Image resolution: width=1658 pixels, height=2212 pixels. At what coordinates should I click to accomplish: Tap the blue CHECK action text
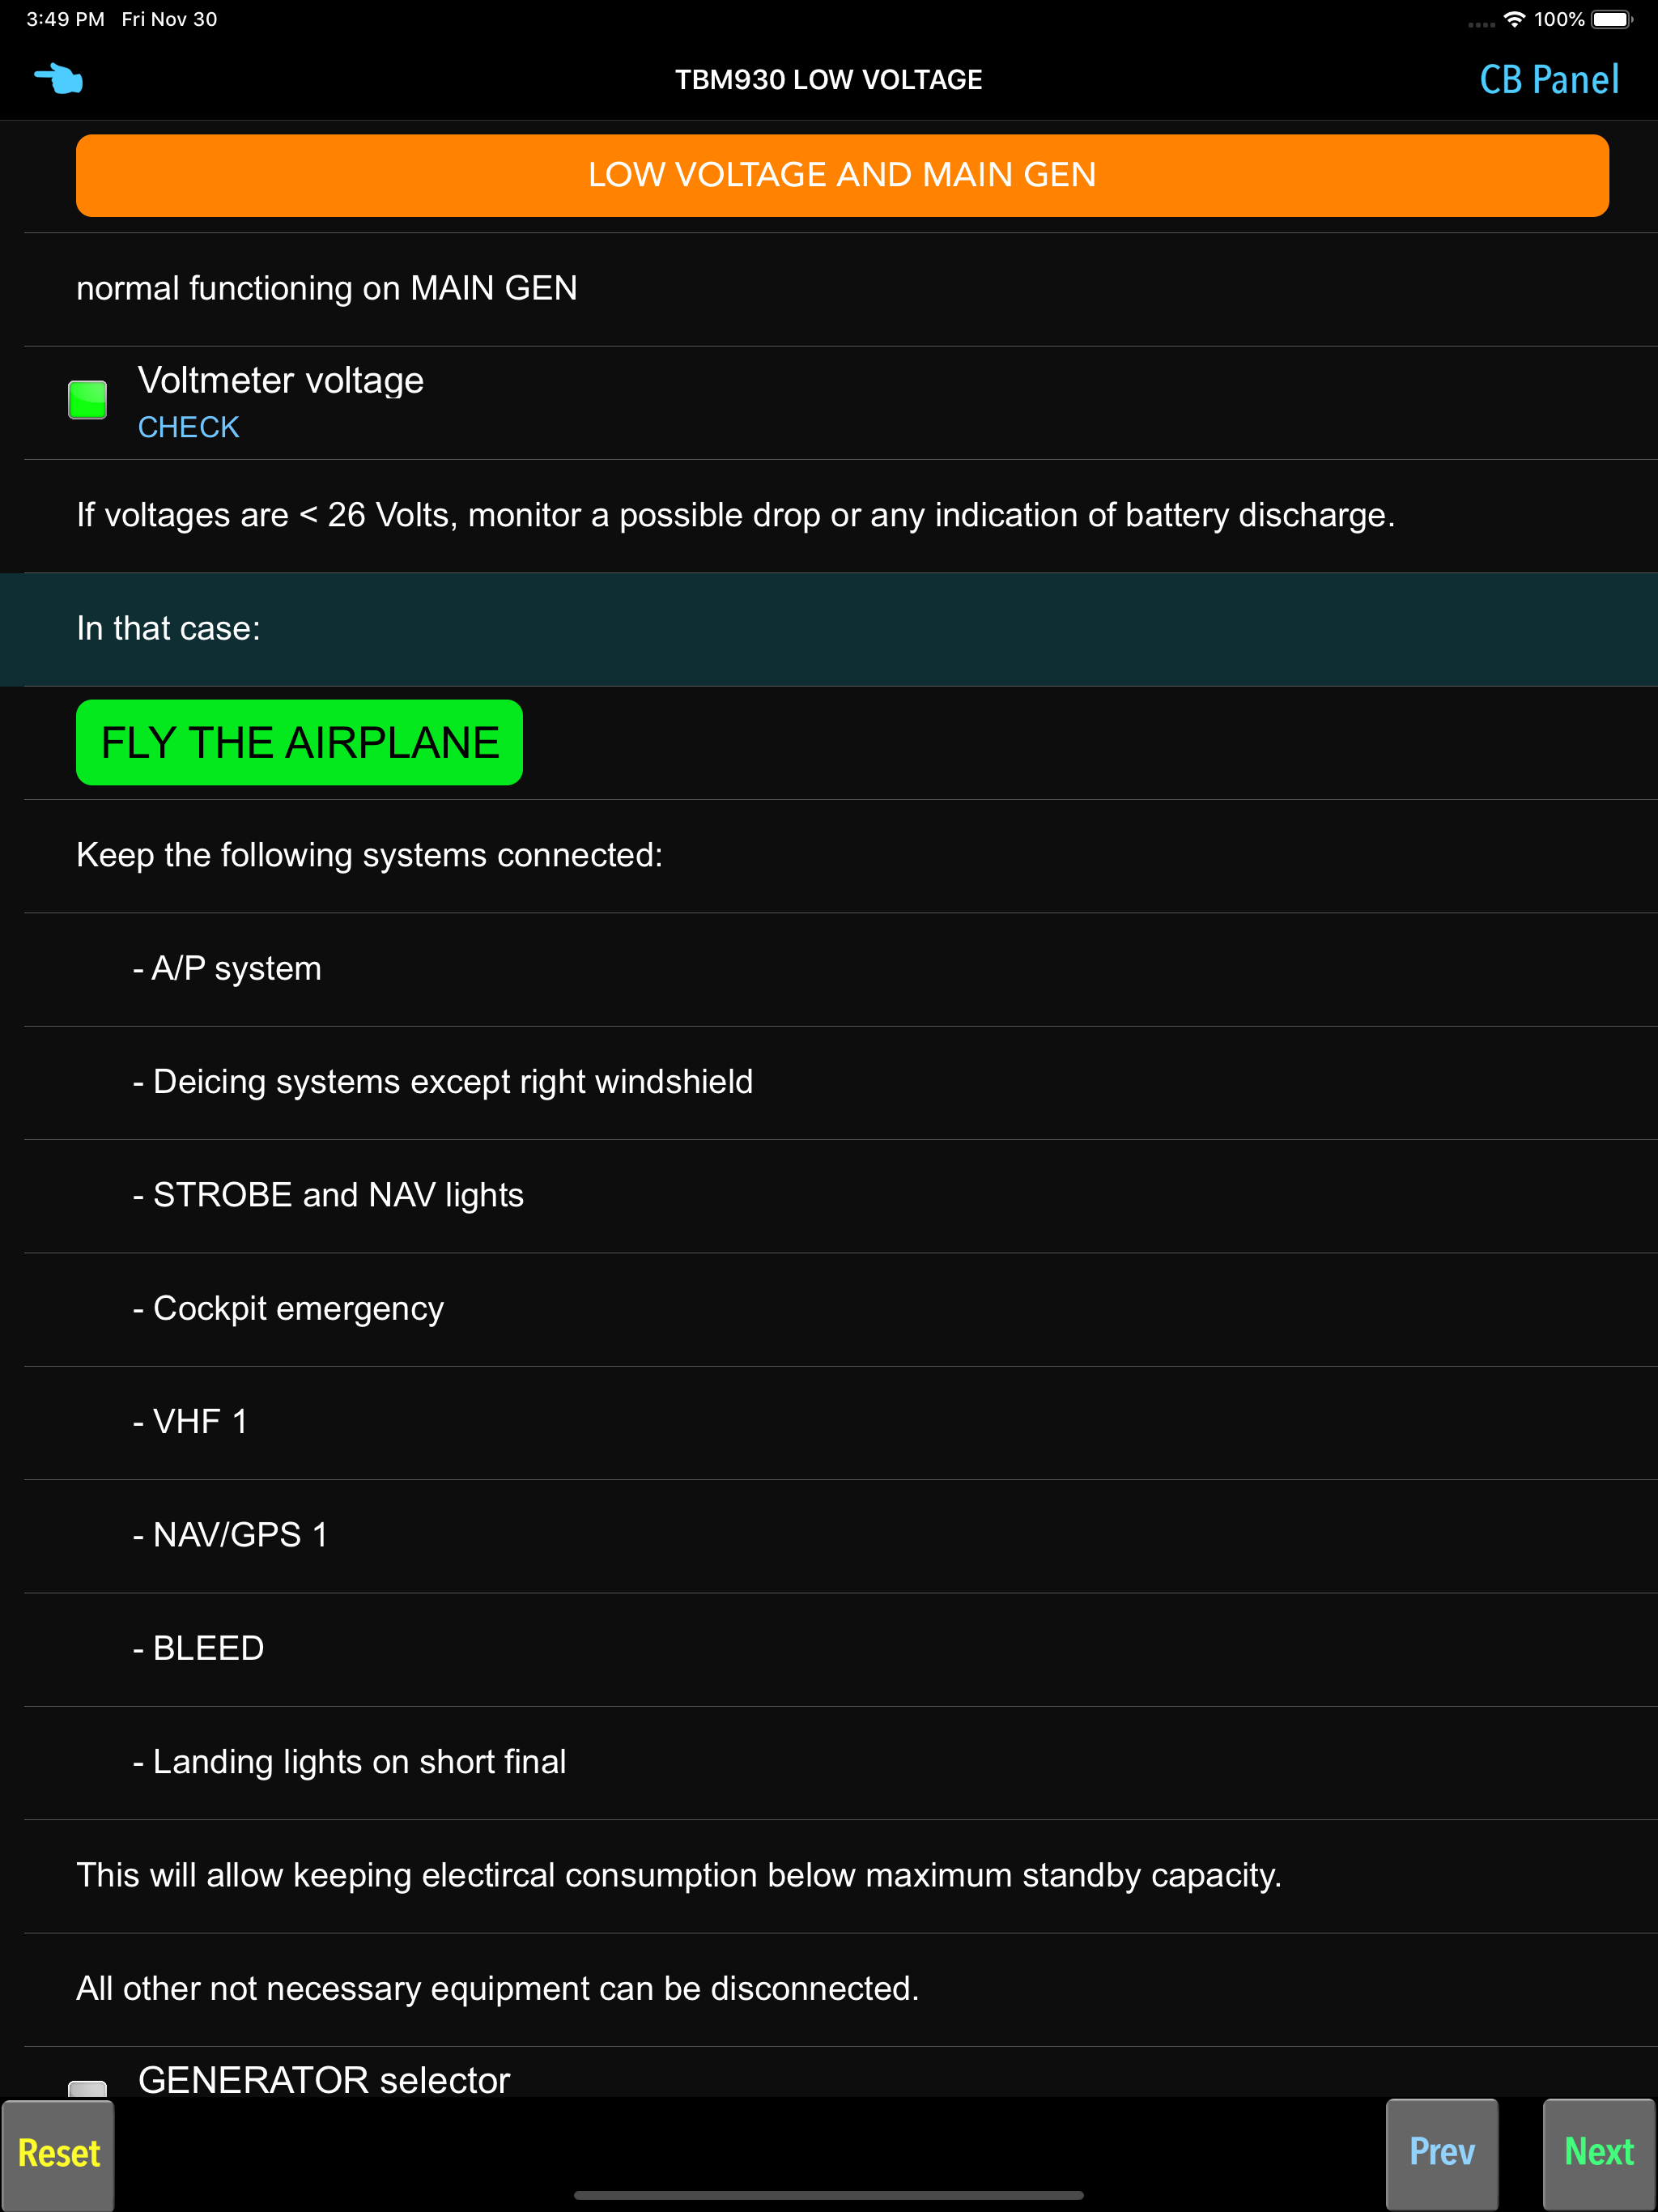coord(188,427)
